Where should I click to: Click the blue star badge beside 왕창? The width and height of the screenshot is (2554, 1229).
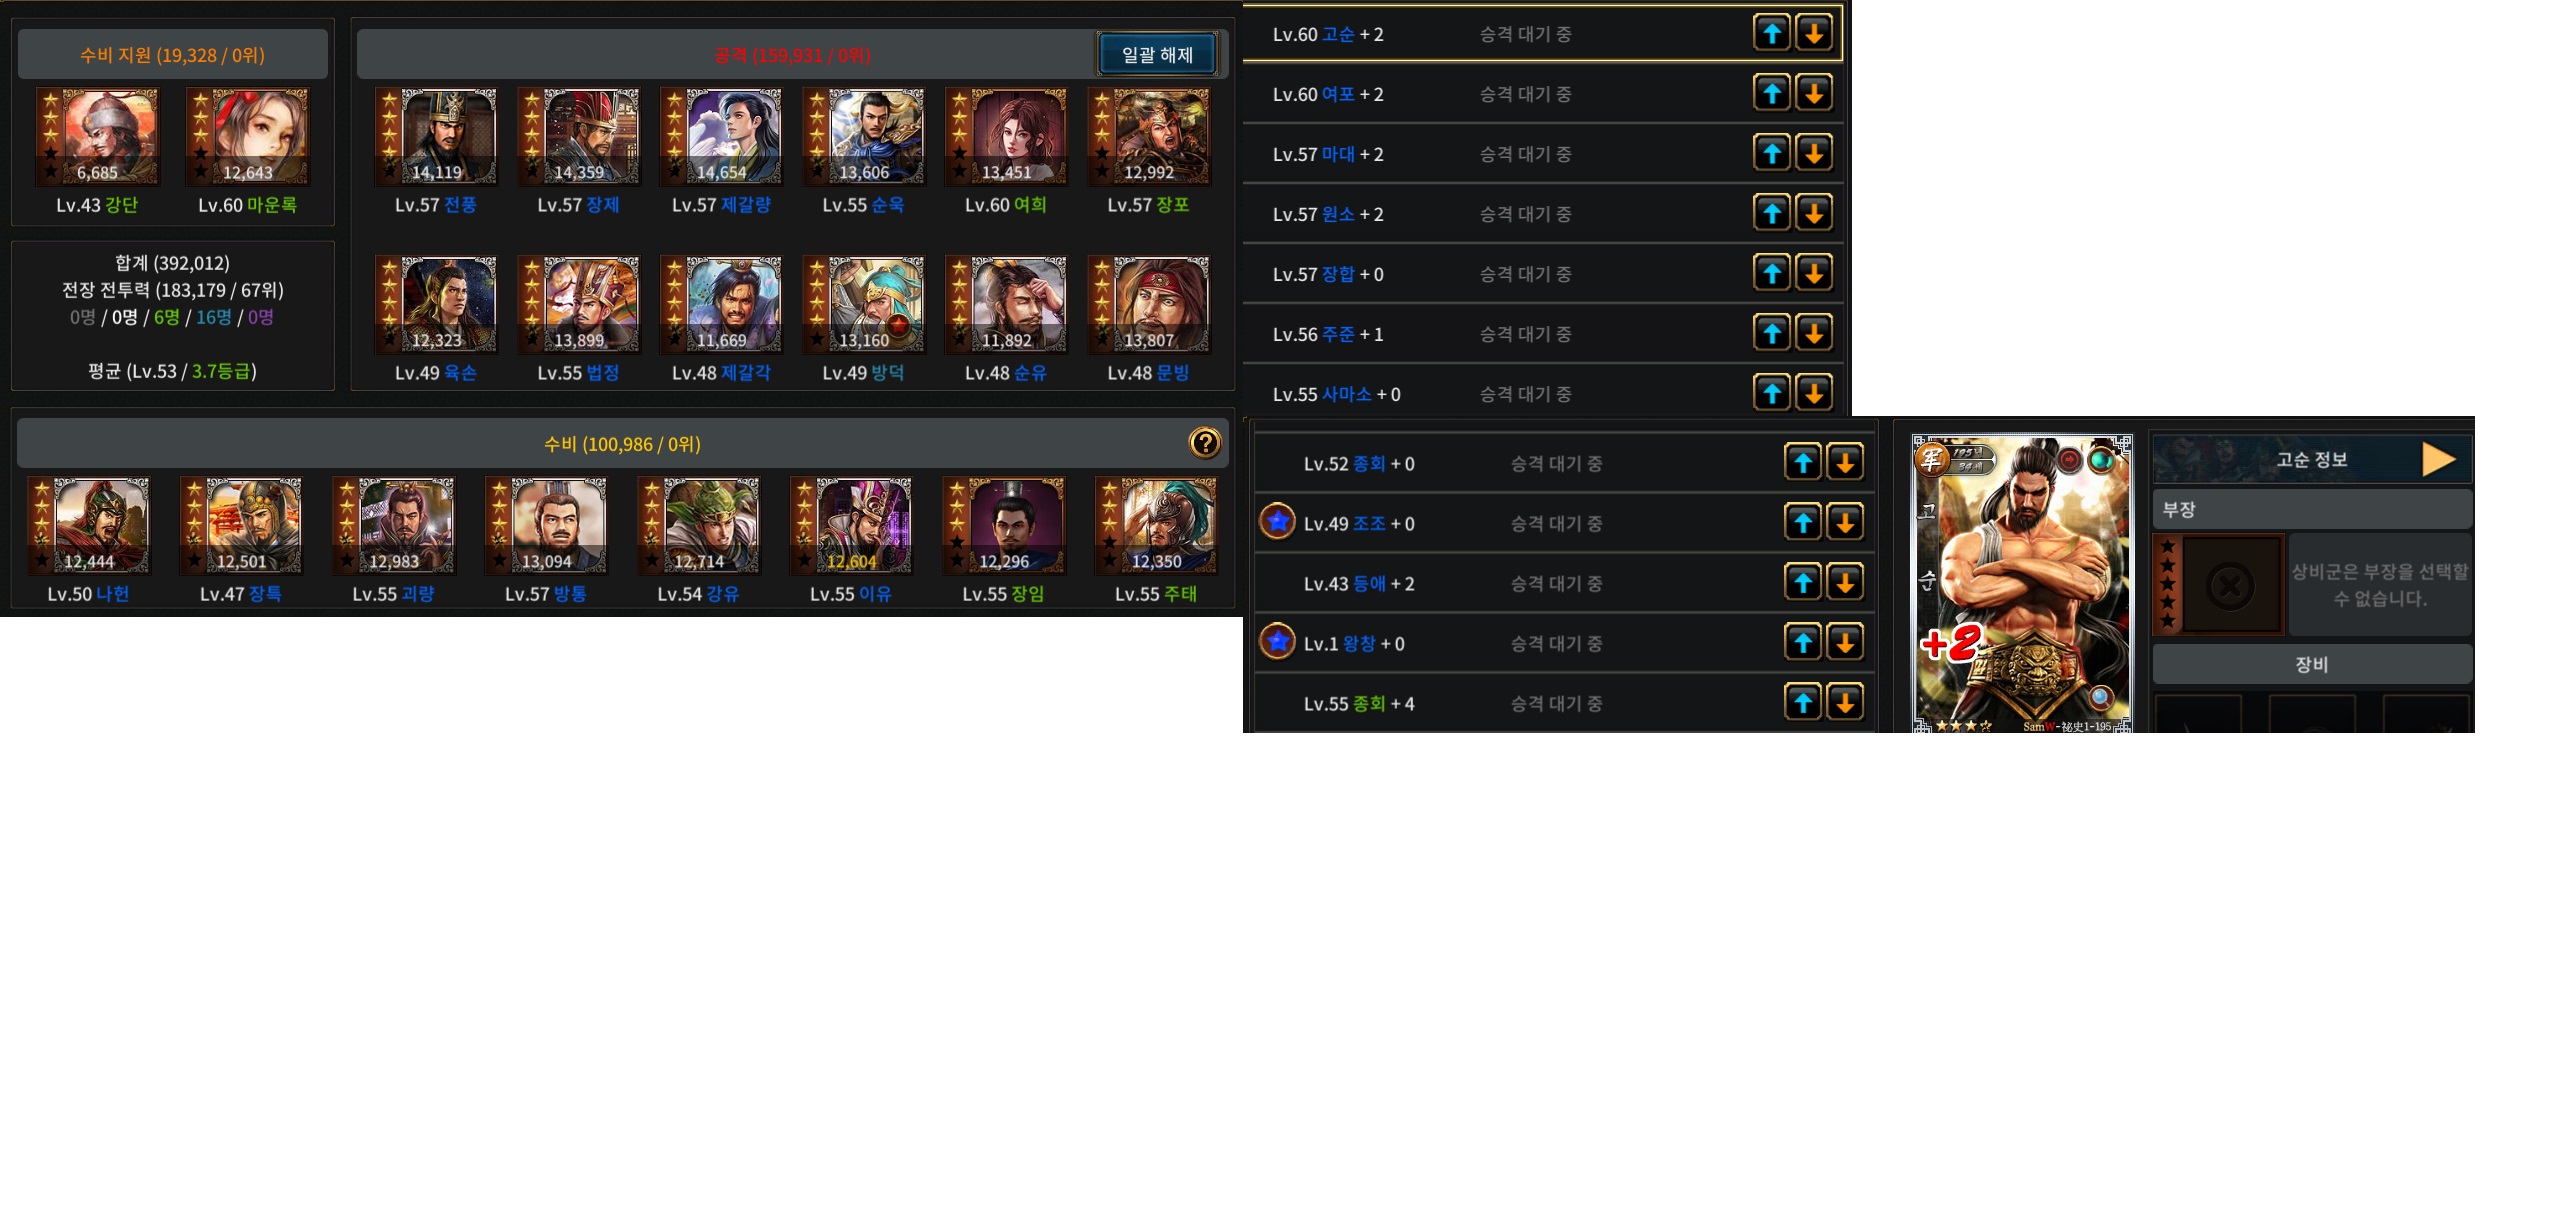pos(1277,641)
